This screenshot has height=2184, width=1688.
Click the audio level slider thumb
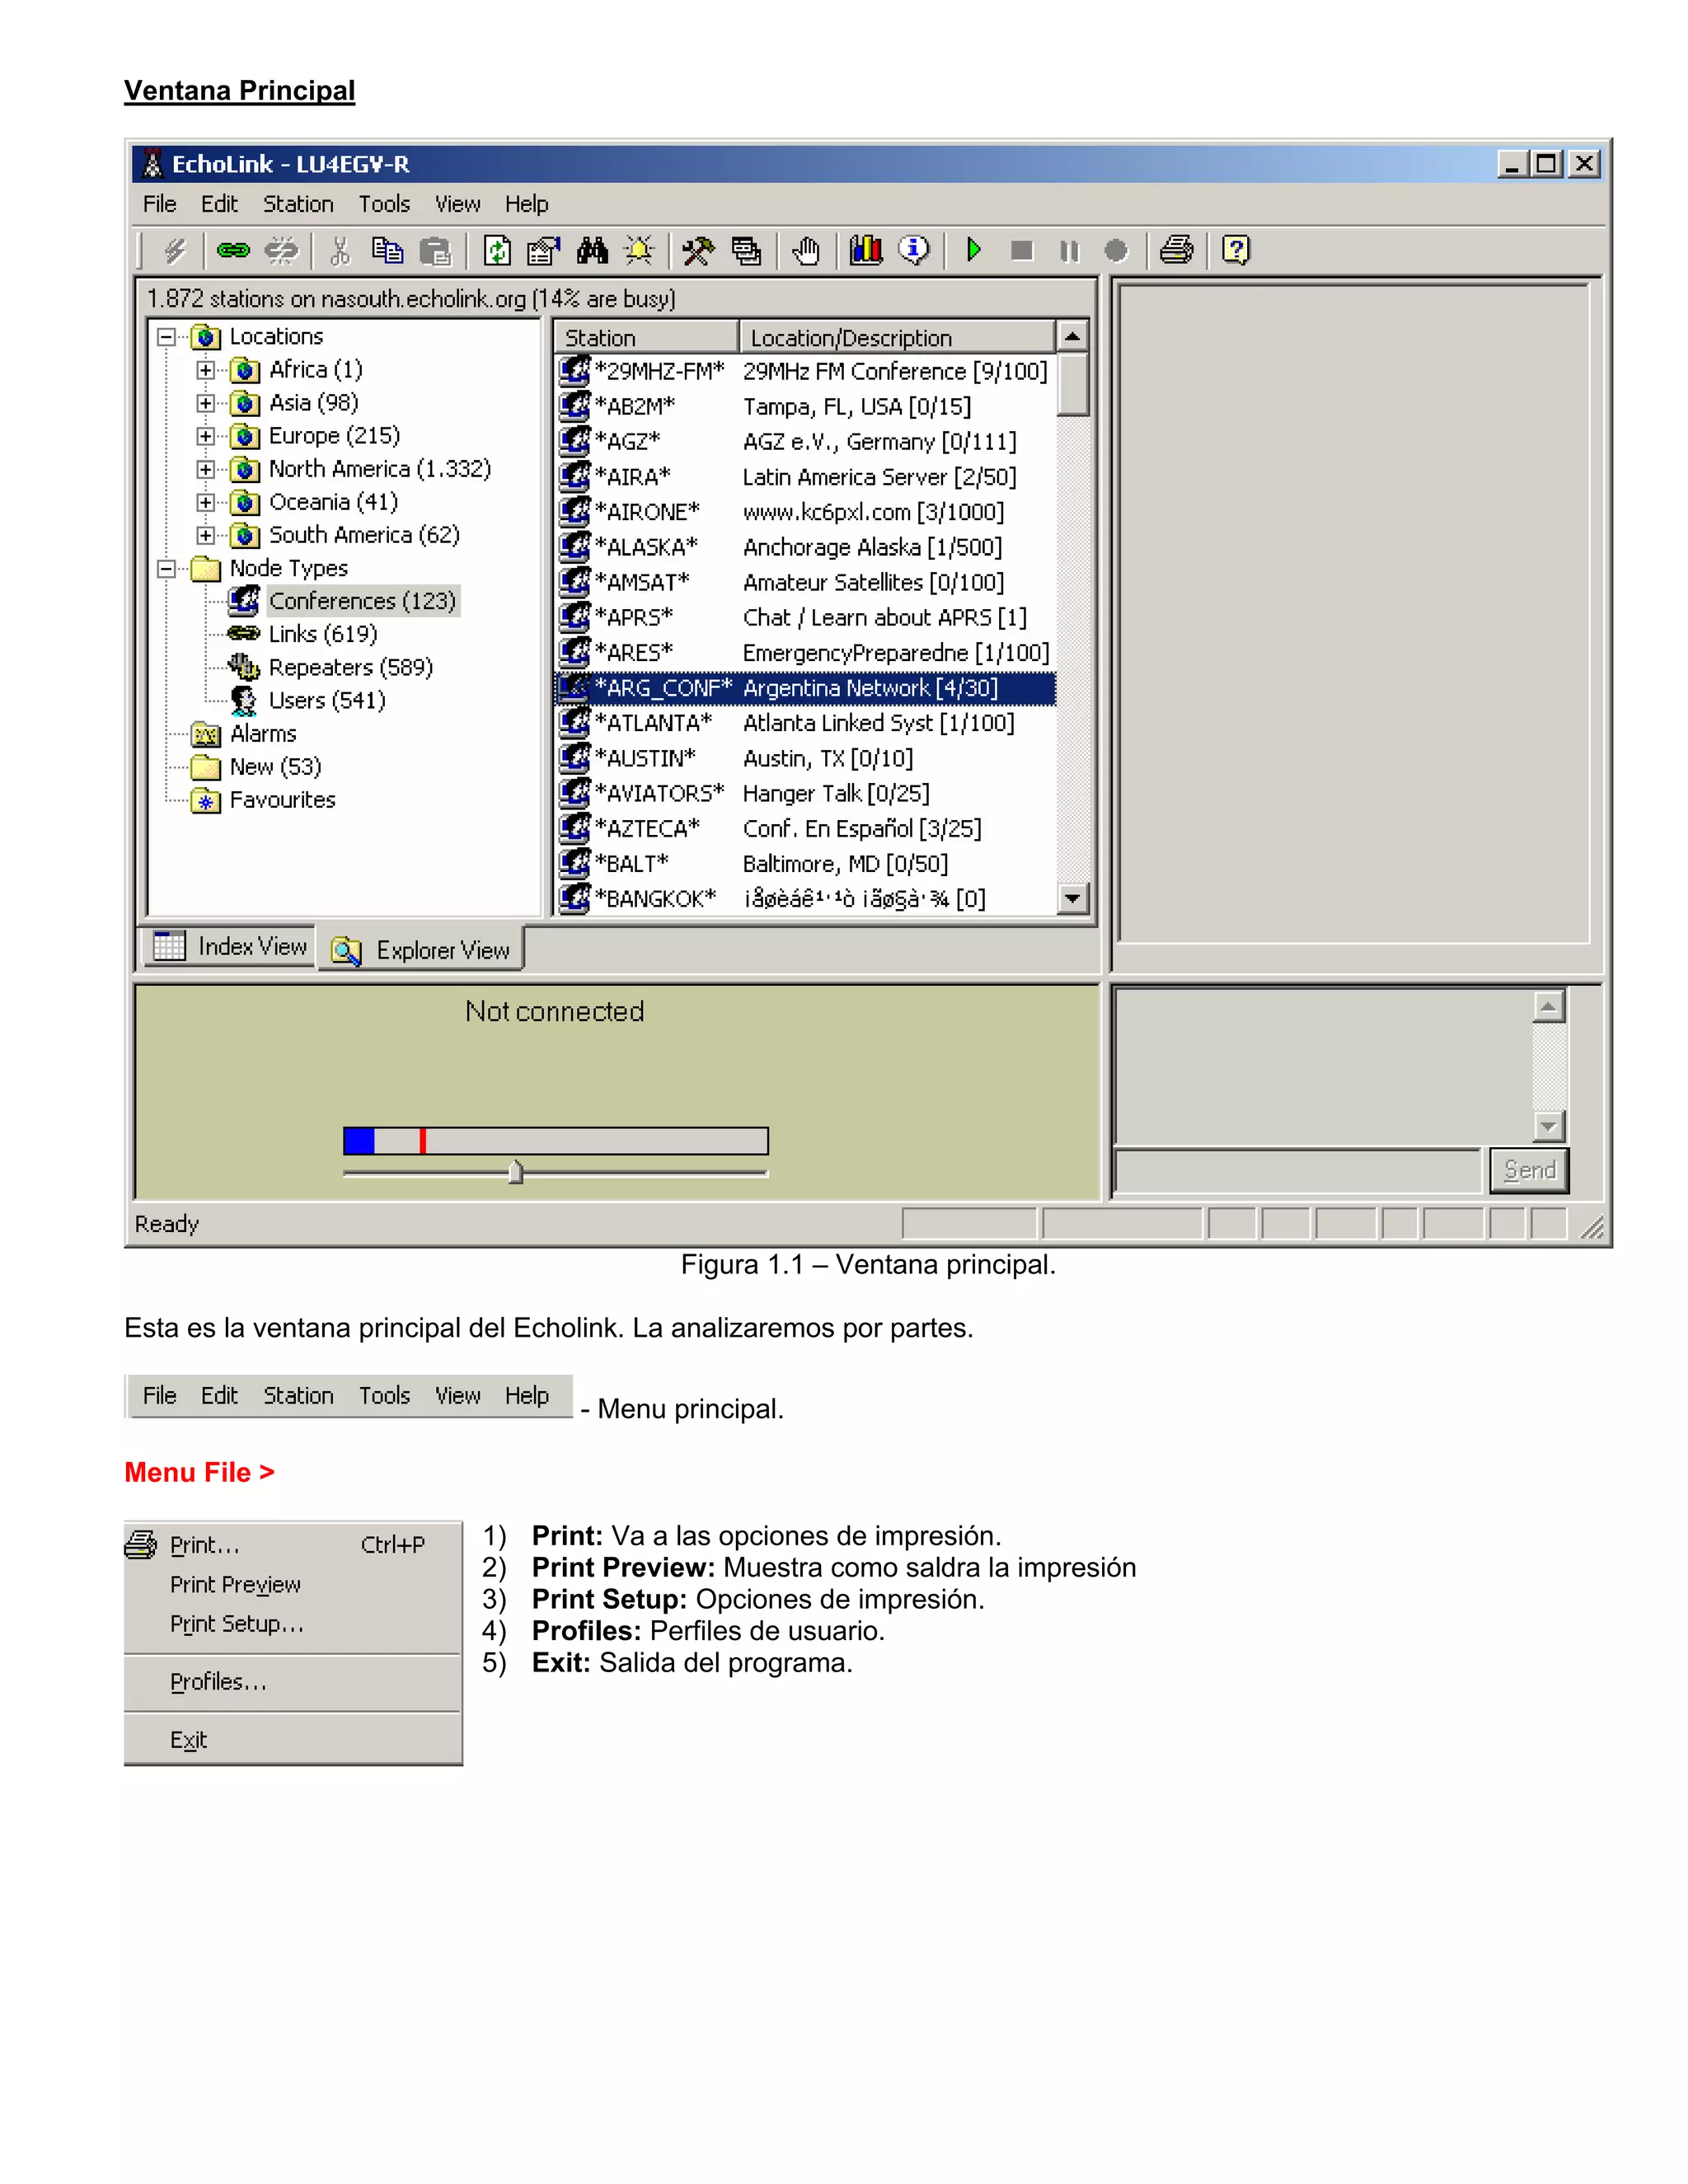coord(515,1172)
